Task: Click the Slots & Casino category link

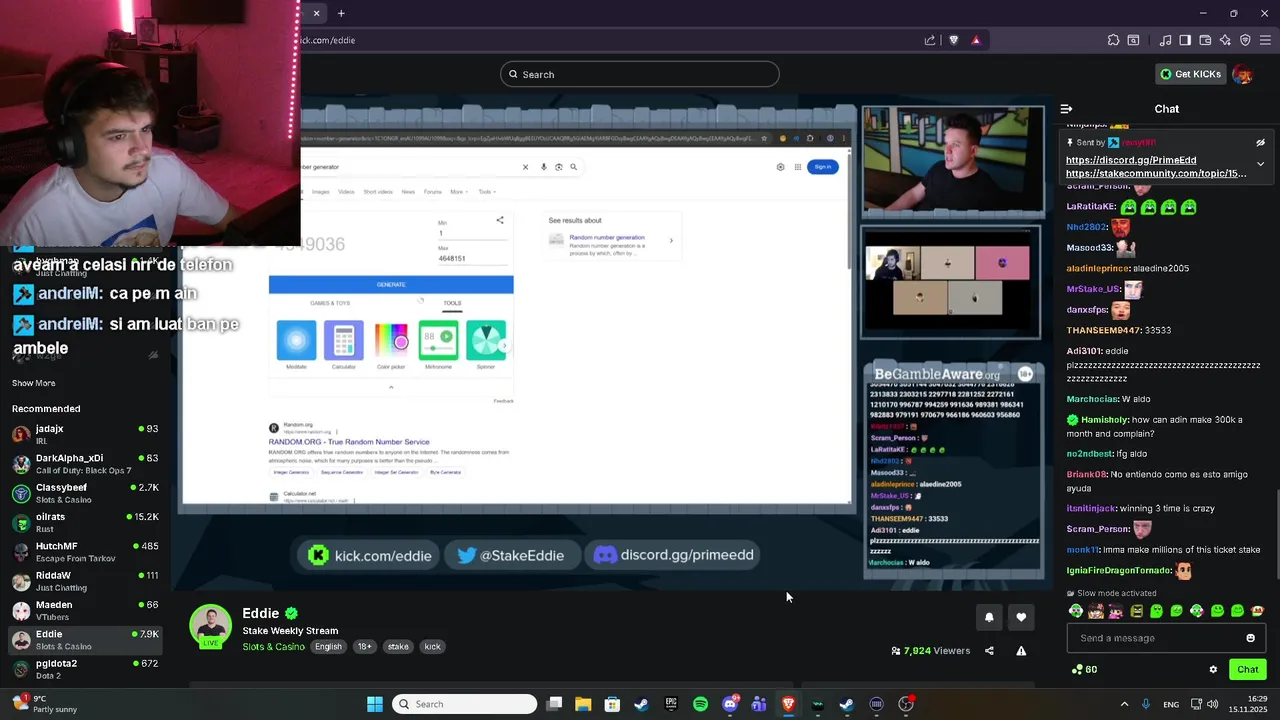Action: click(273, 647)
